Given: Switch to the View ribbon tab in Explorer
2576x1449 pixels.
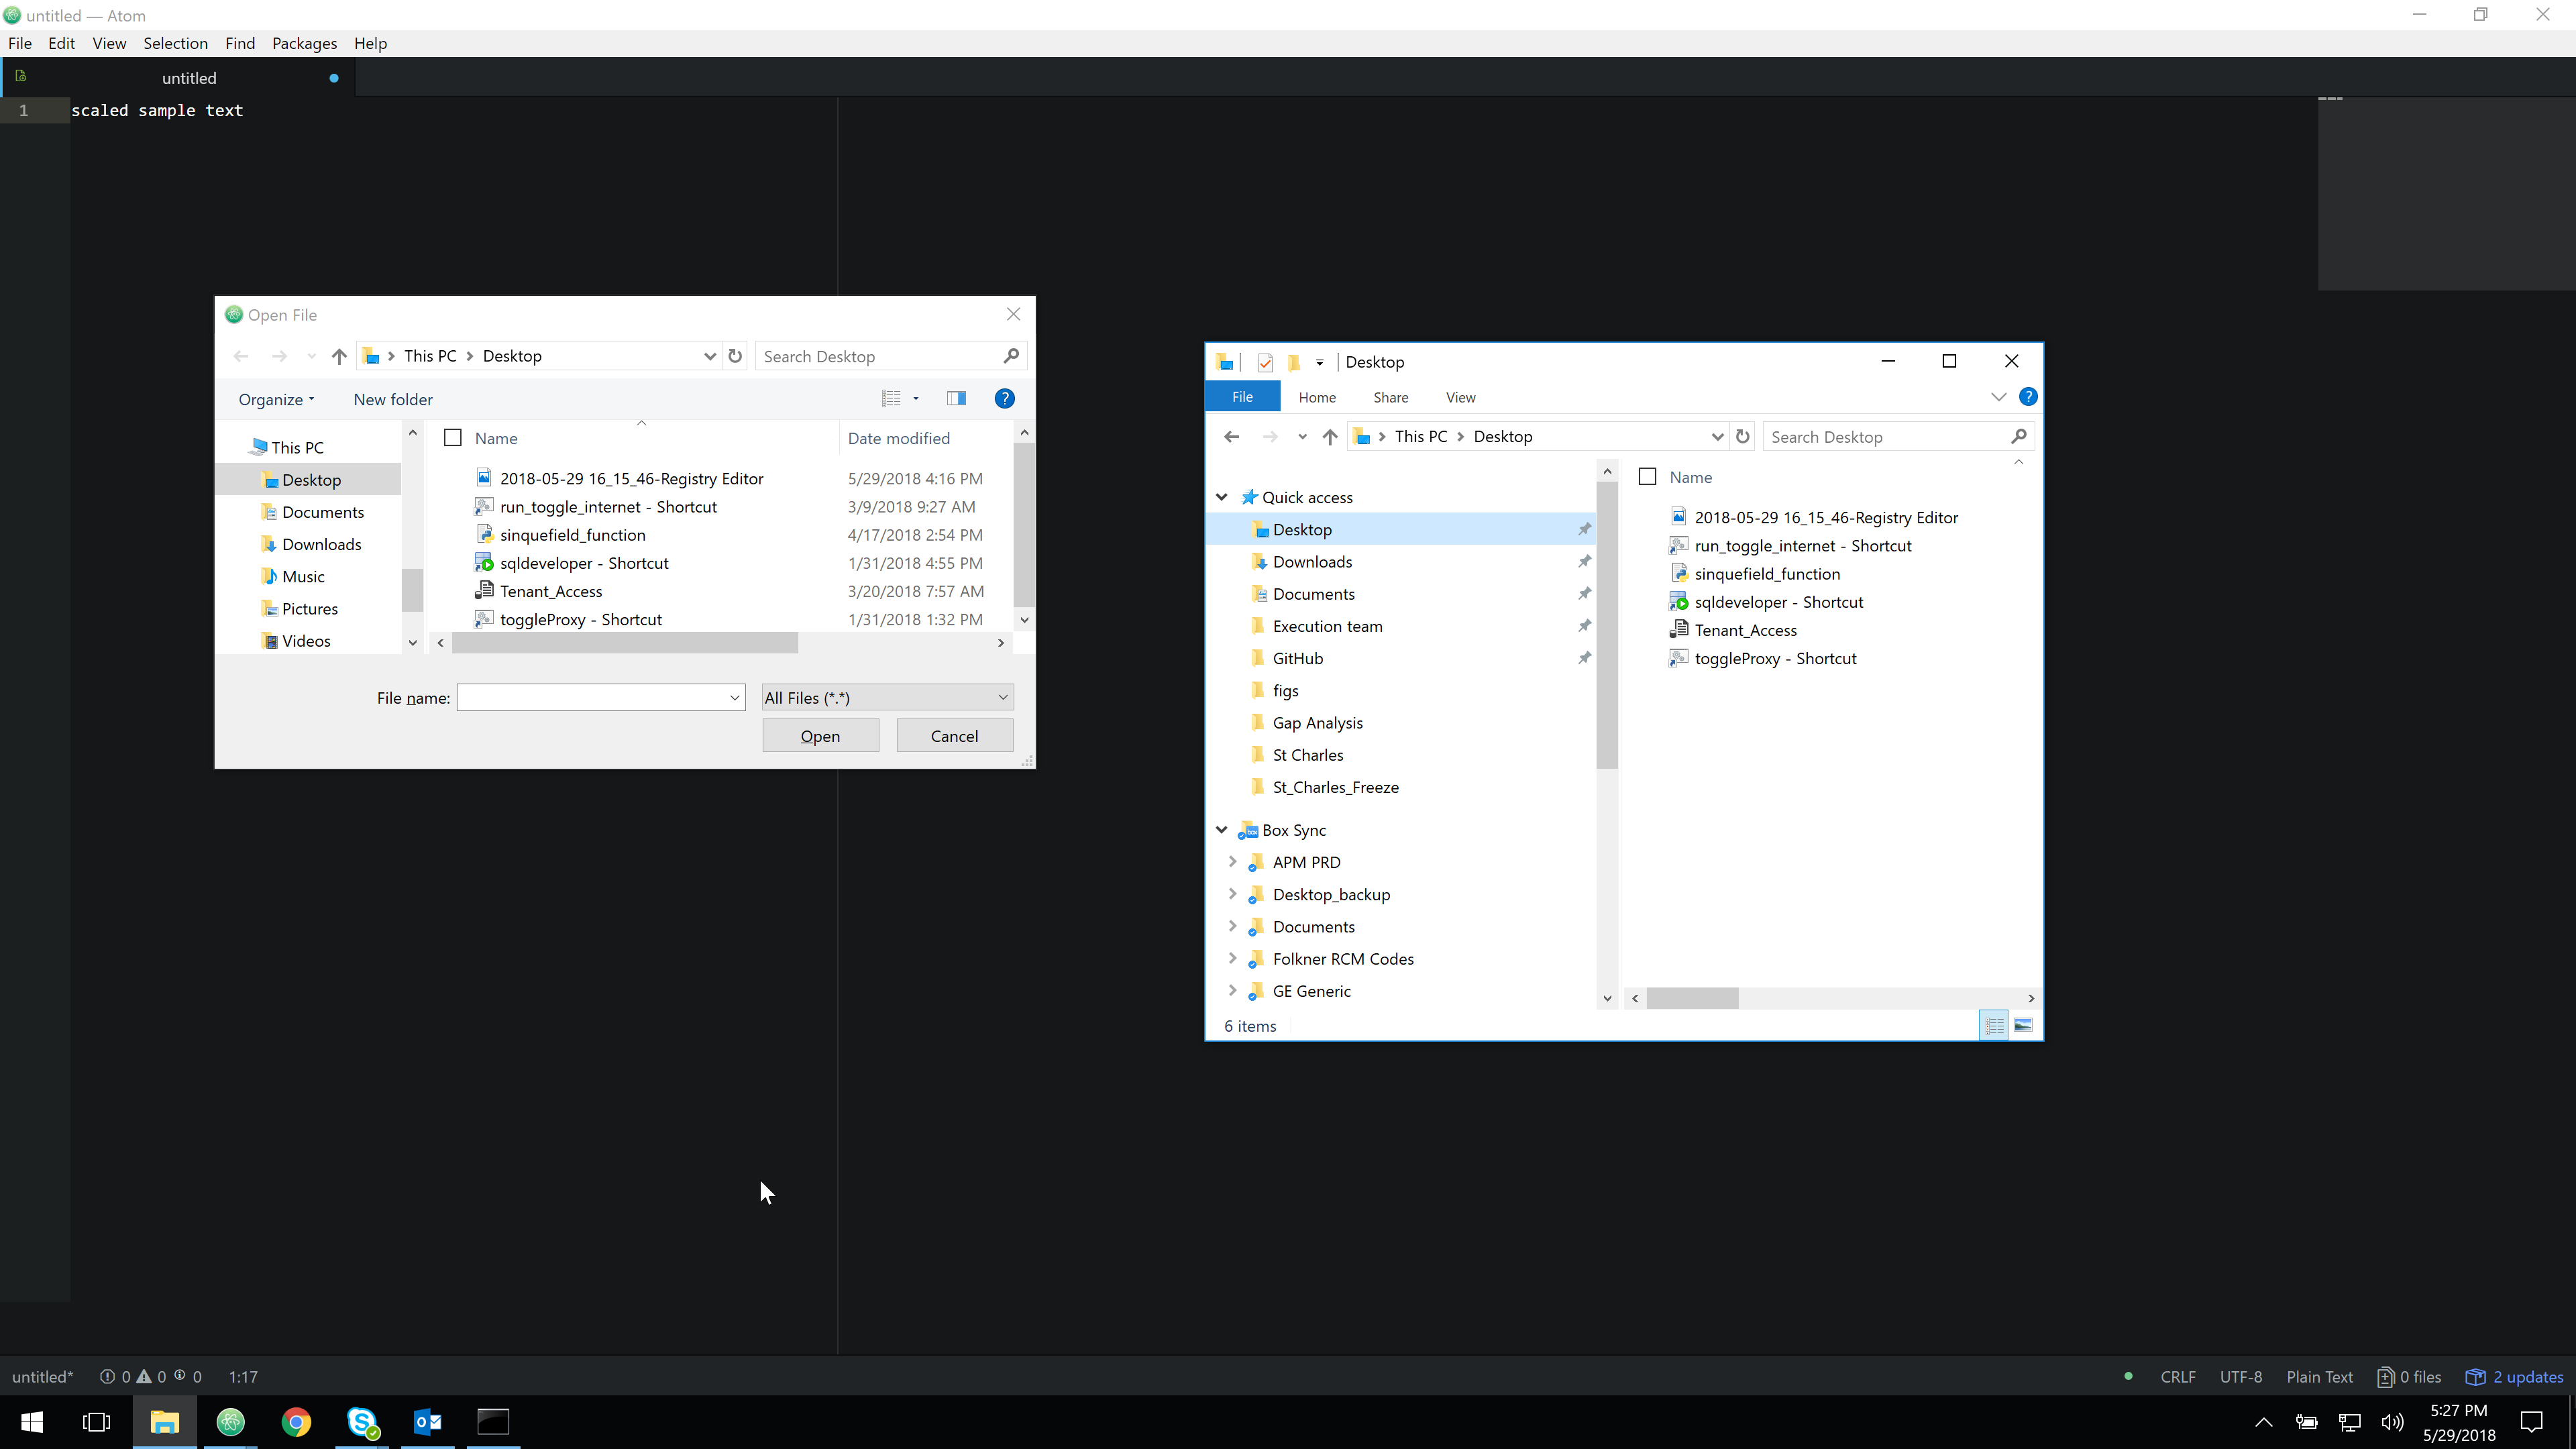Looking at the screenshot, I should tap(1460, 397).
